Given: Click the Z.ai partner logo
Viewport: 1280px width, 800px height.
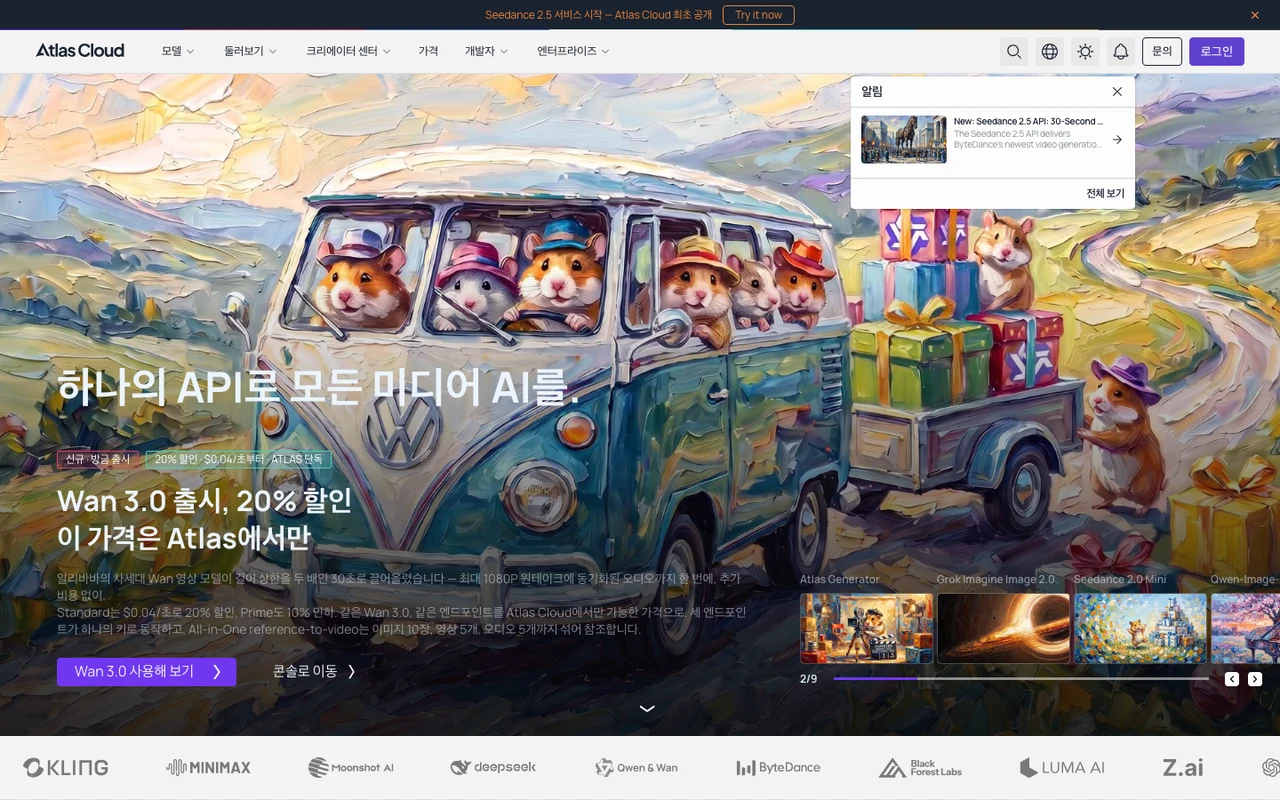Looking at the screenshot, I should [x=1183, y=767].
